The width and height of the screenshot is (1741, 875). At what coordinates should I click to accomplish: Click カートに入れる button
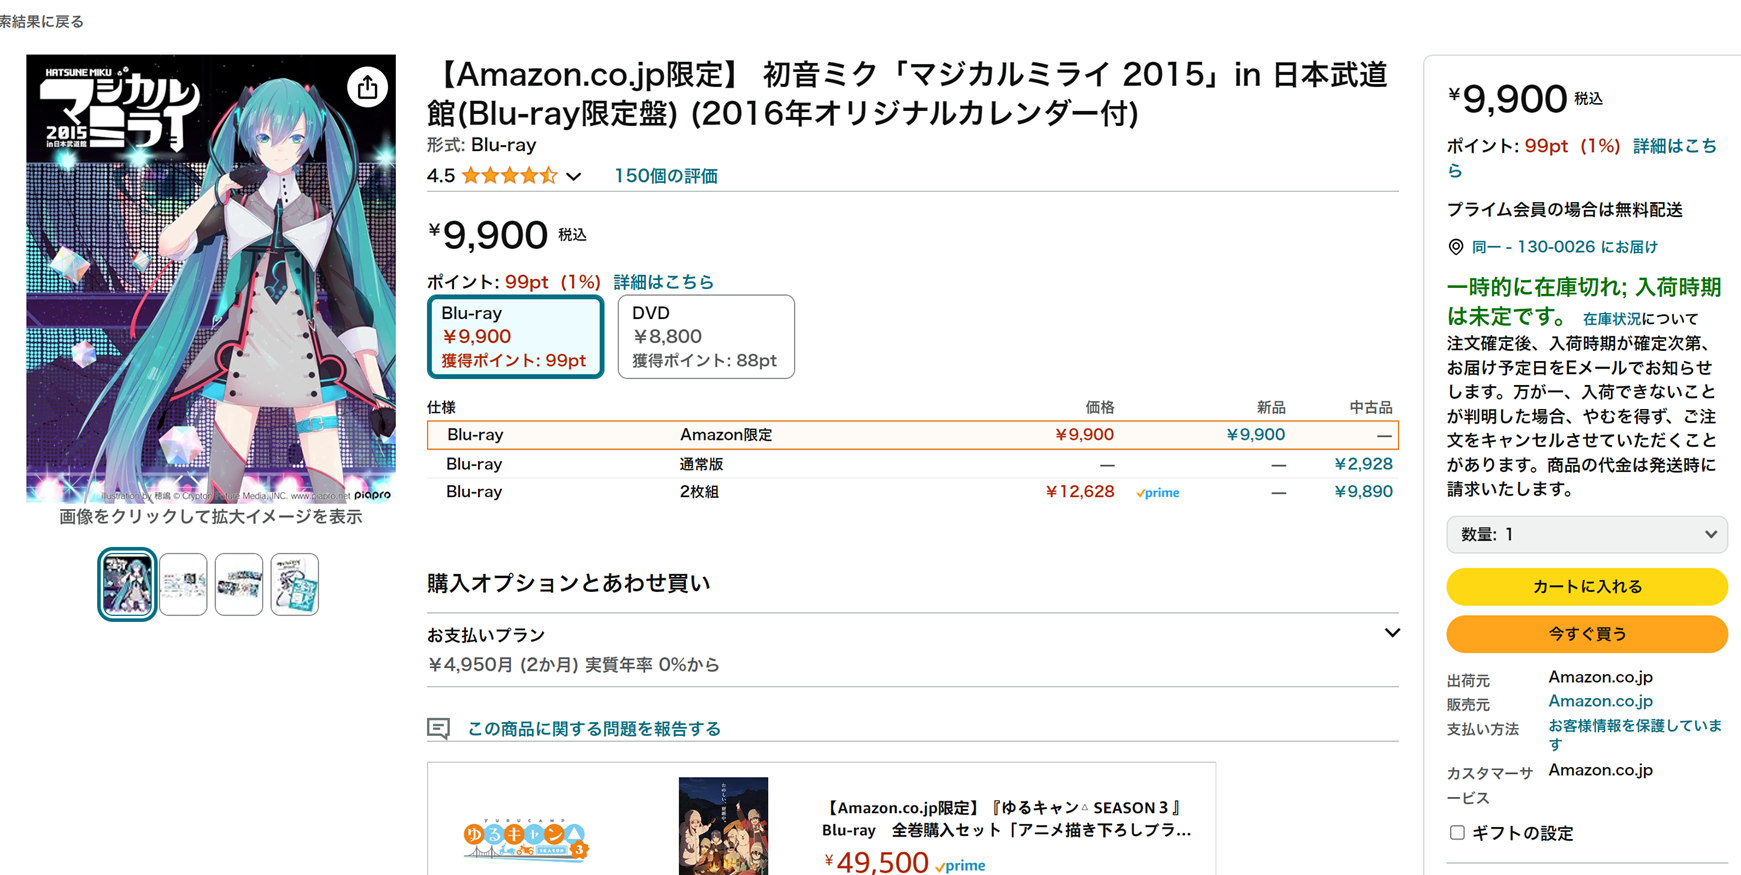tap(1586, 587)
